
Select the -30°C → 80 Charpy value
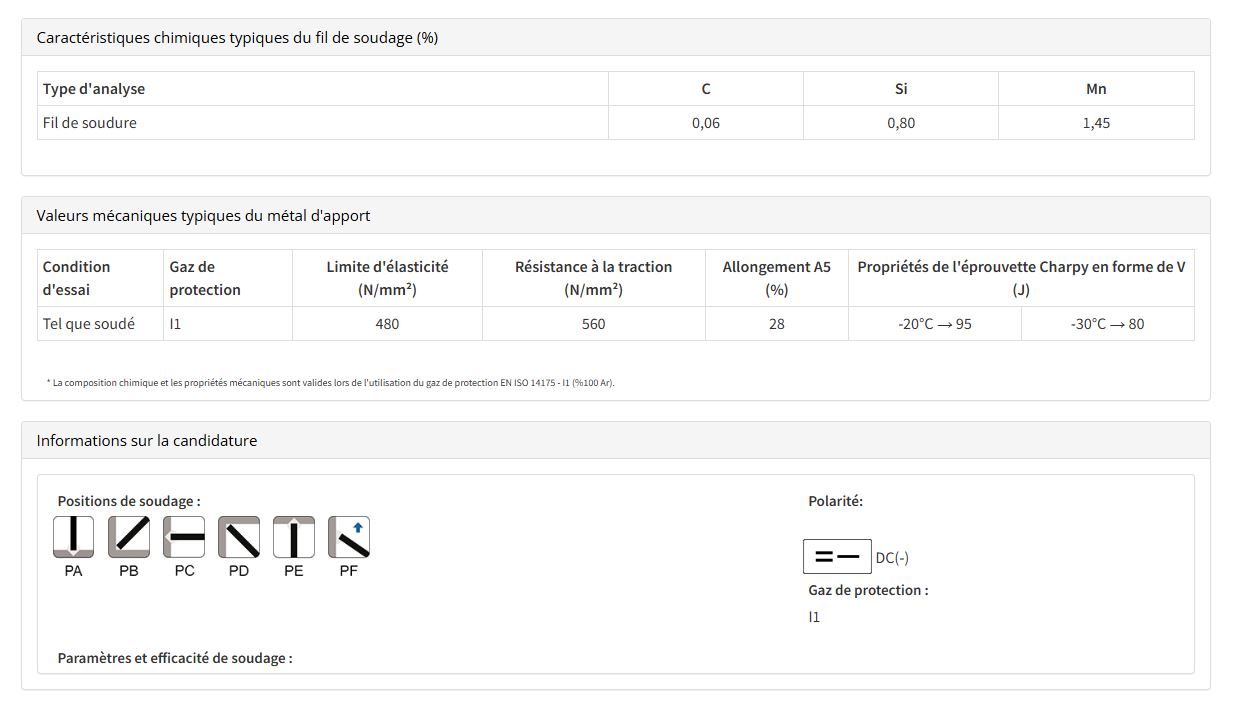(1107, 324)
